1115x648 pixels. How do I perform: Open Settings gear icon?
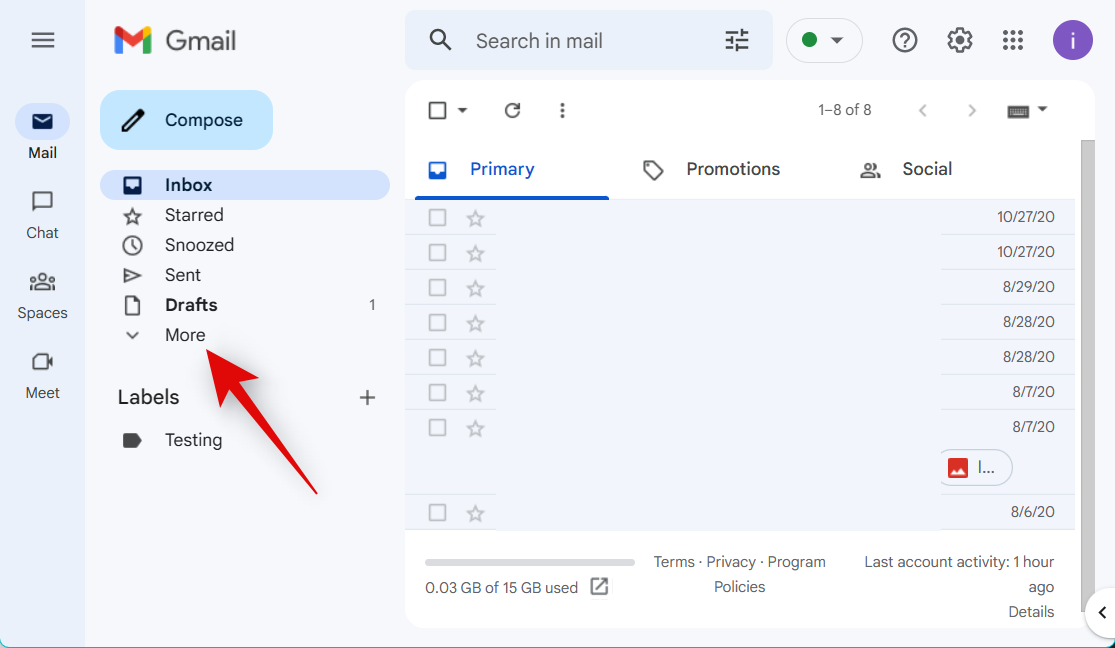(x=959, y=41)
